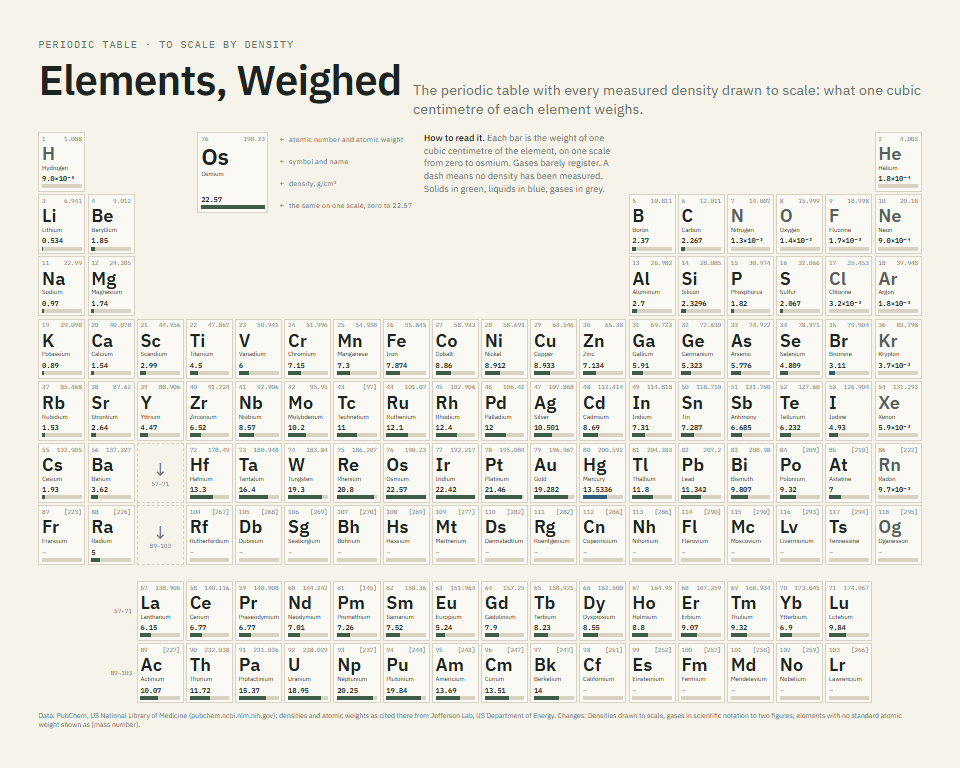The image size is (960, 768).
Task: Click the Lithium cell
Action: (61, 224)
